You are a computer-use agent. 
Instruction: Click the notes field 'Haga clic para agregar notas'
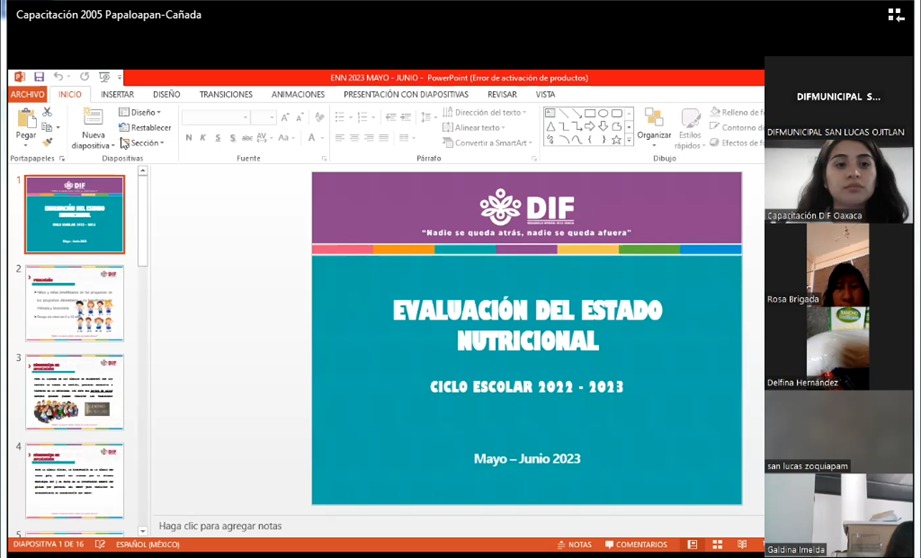coord(220,526)
